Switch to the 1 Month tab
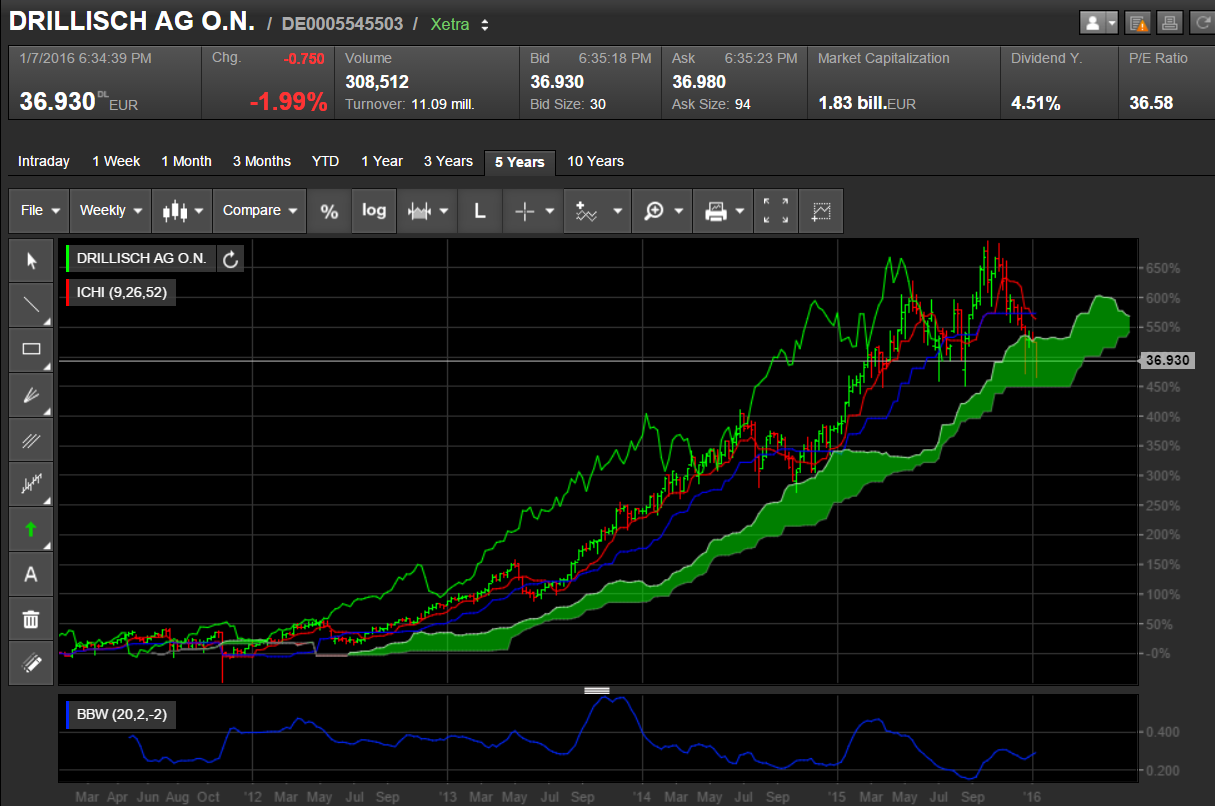Screen dimensions: 1215x806 coord(186,162)
